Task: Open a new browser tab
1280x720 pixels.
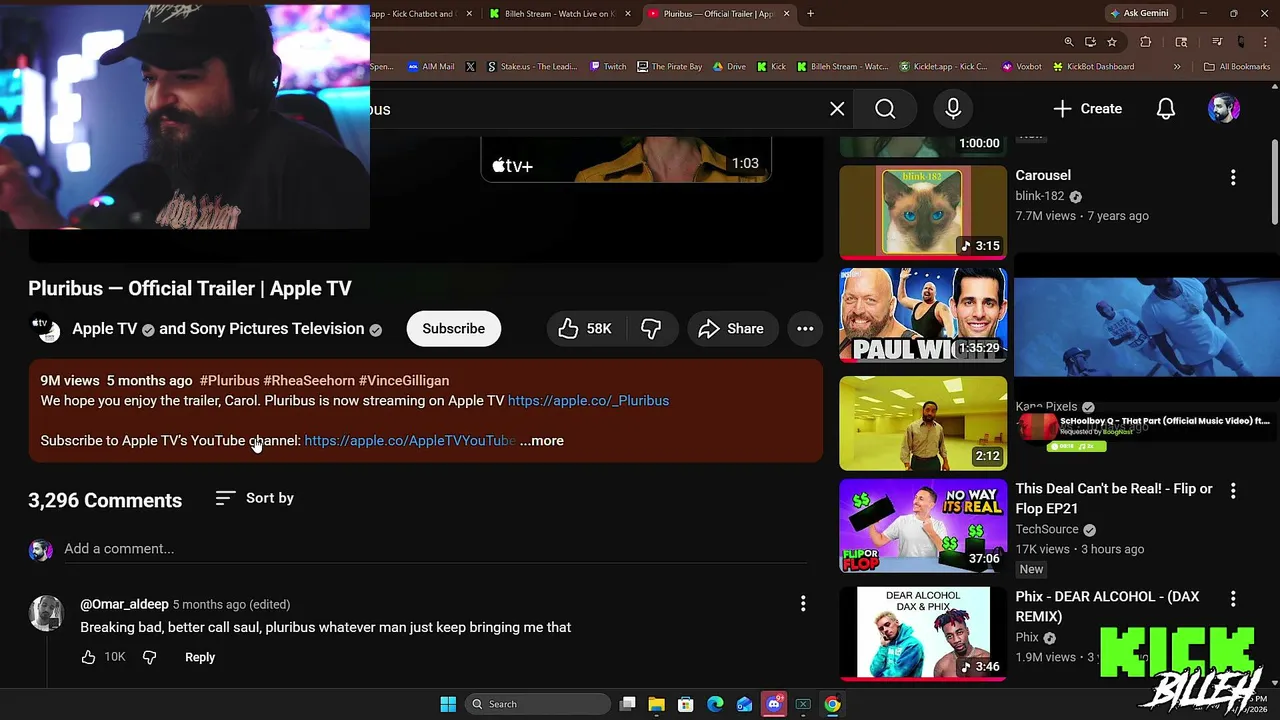Action: [x=810, y=14]
